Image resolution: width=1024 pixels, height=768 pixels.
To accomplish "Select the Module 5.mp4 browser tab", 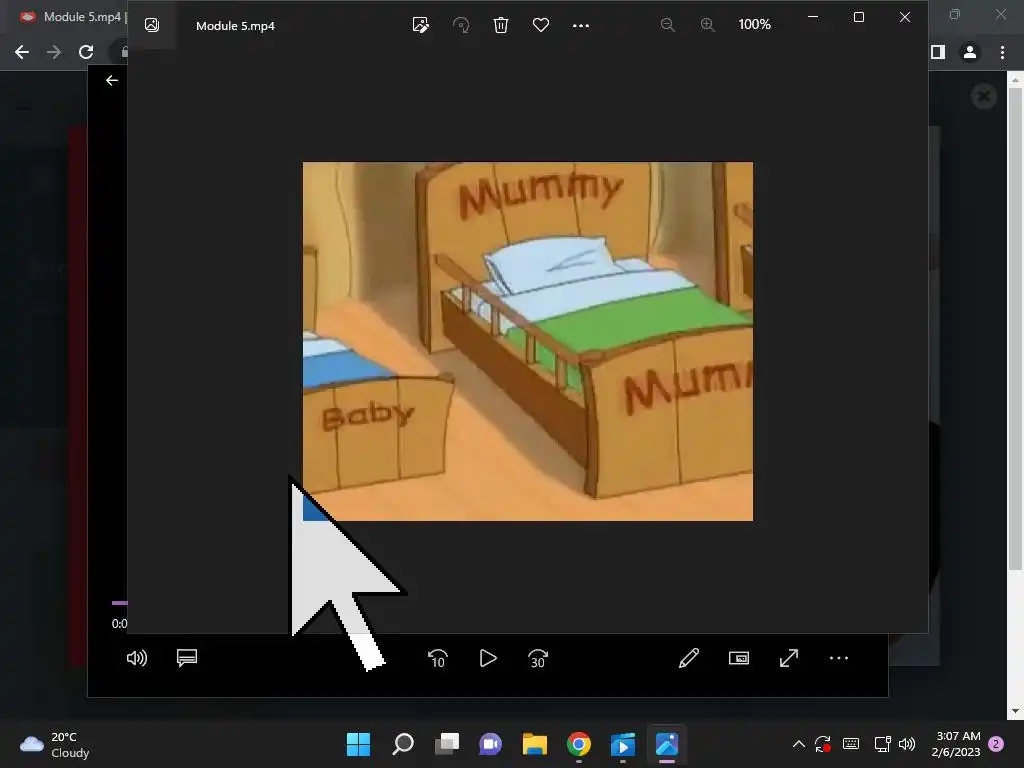I will pos(73,17).
